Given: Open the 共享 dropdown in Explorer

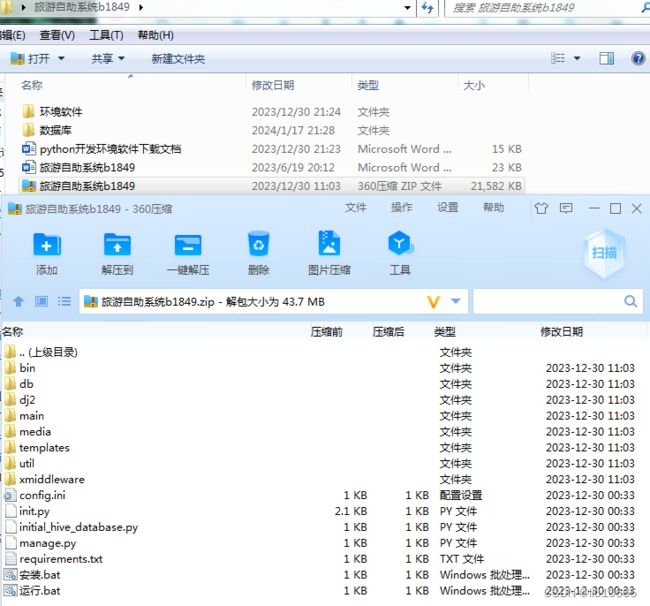Looking at the screenshot, I should coord(121,58).
